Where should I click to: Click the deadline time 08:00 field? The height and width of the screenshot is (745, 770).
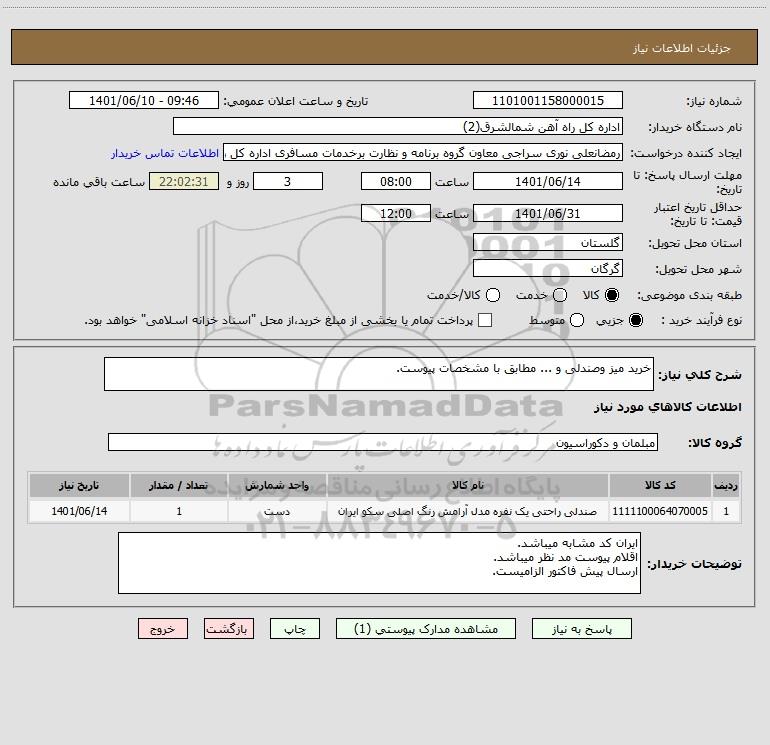pos(396,181)
